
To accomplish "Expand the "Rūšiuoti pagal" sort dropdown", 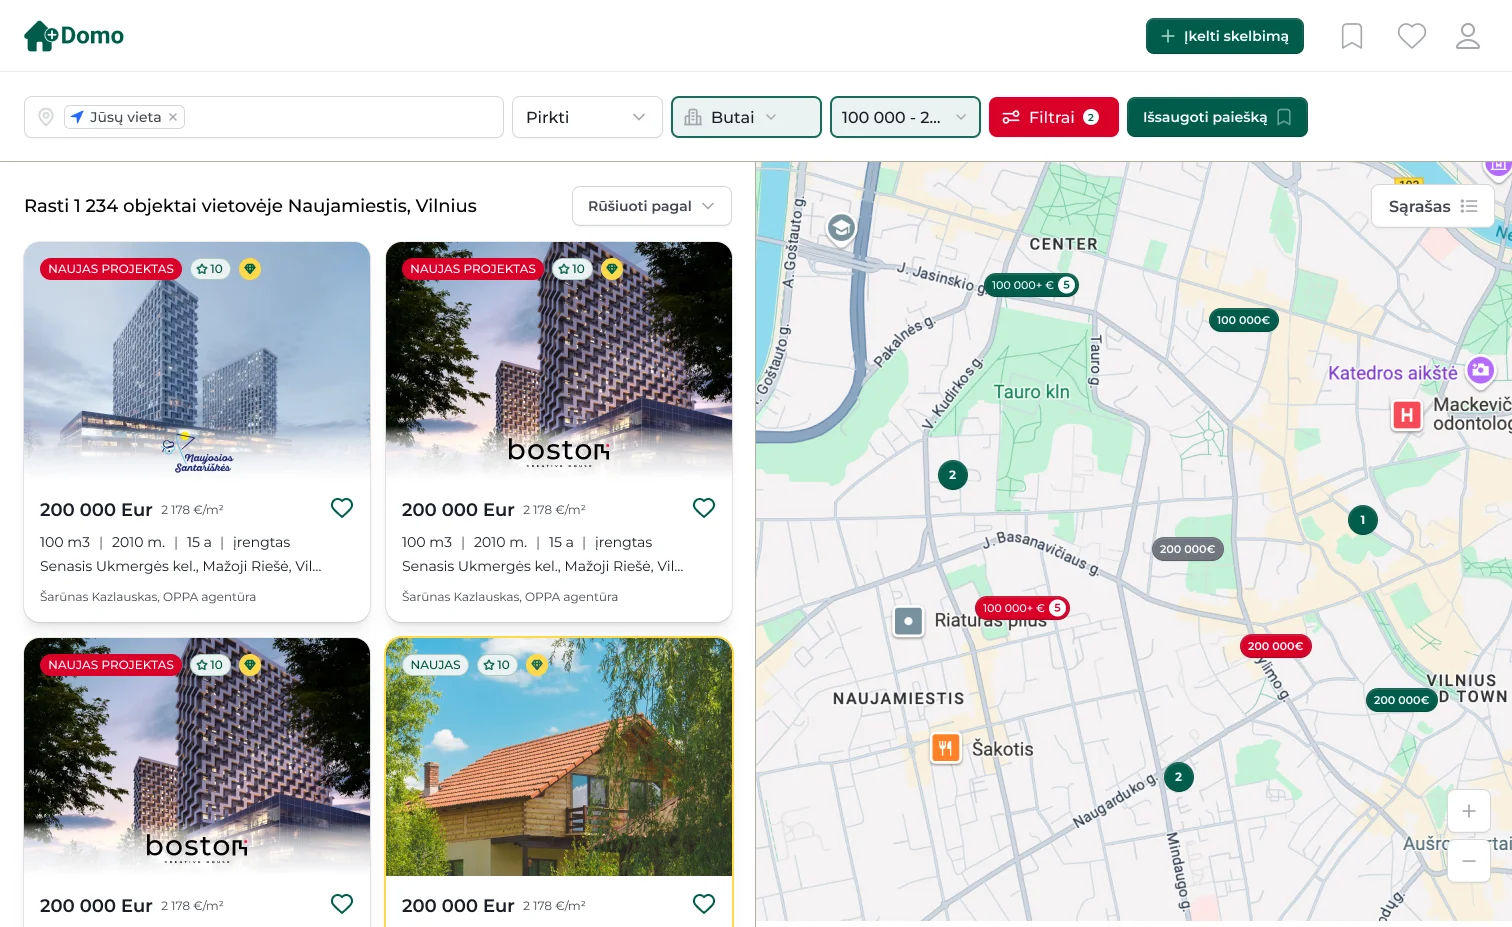I will pyautogui.click(x=652, y=206).
